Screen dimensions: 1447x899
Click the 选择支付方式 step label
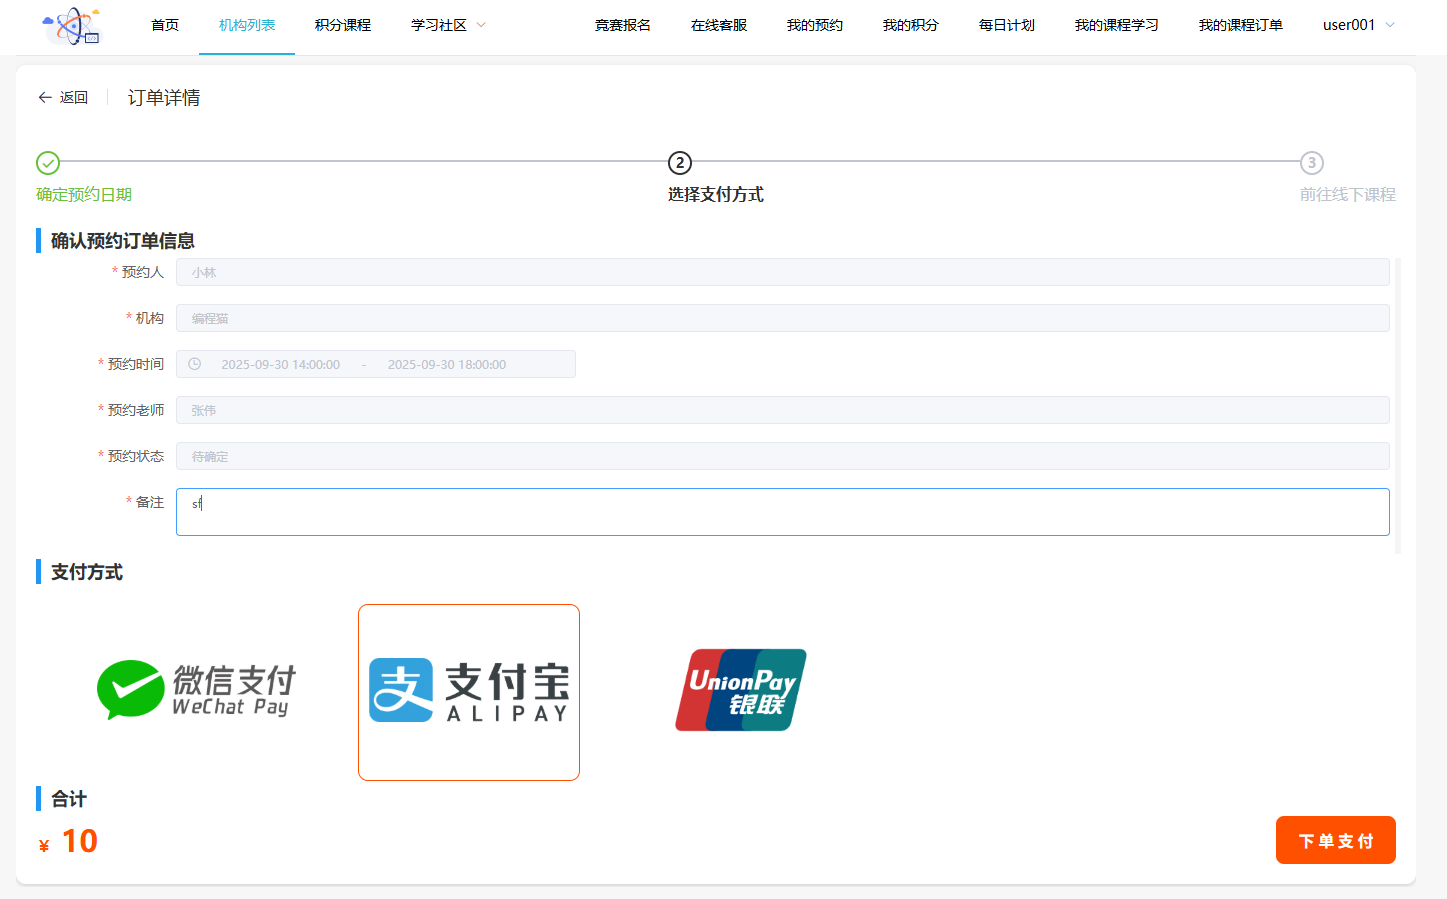coord(716,194)
